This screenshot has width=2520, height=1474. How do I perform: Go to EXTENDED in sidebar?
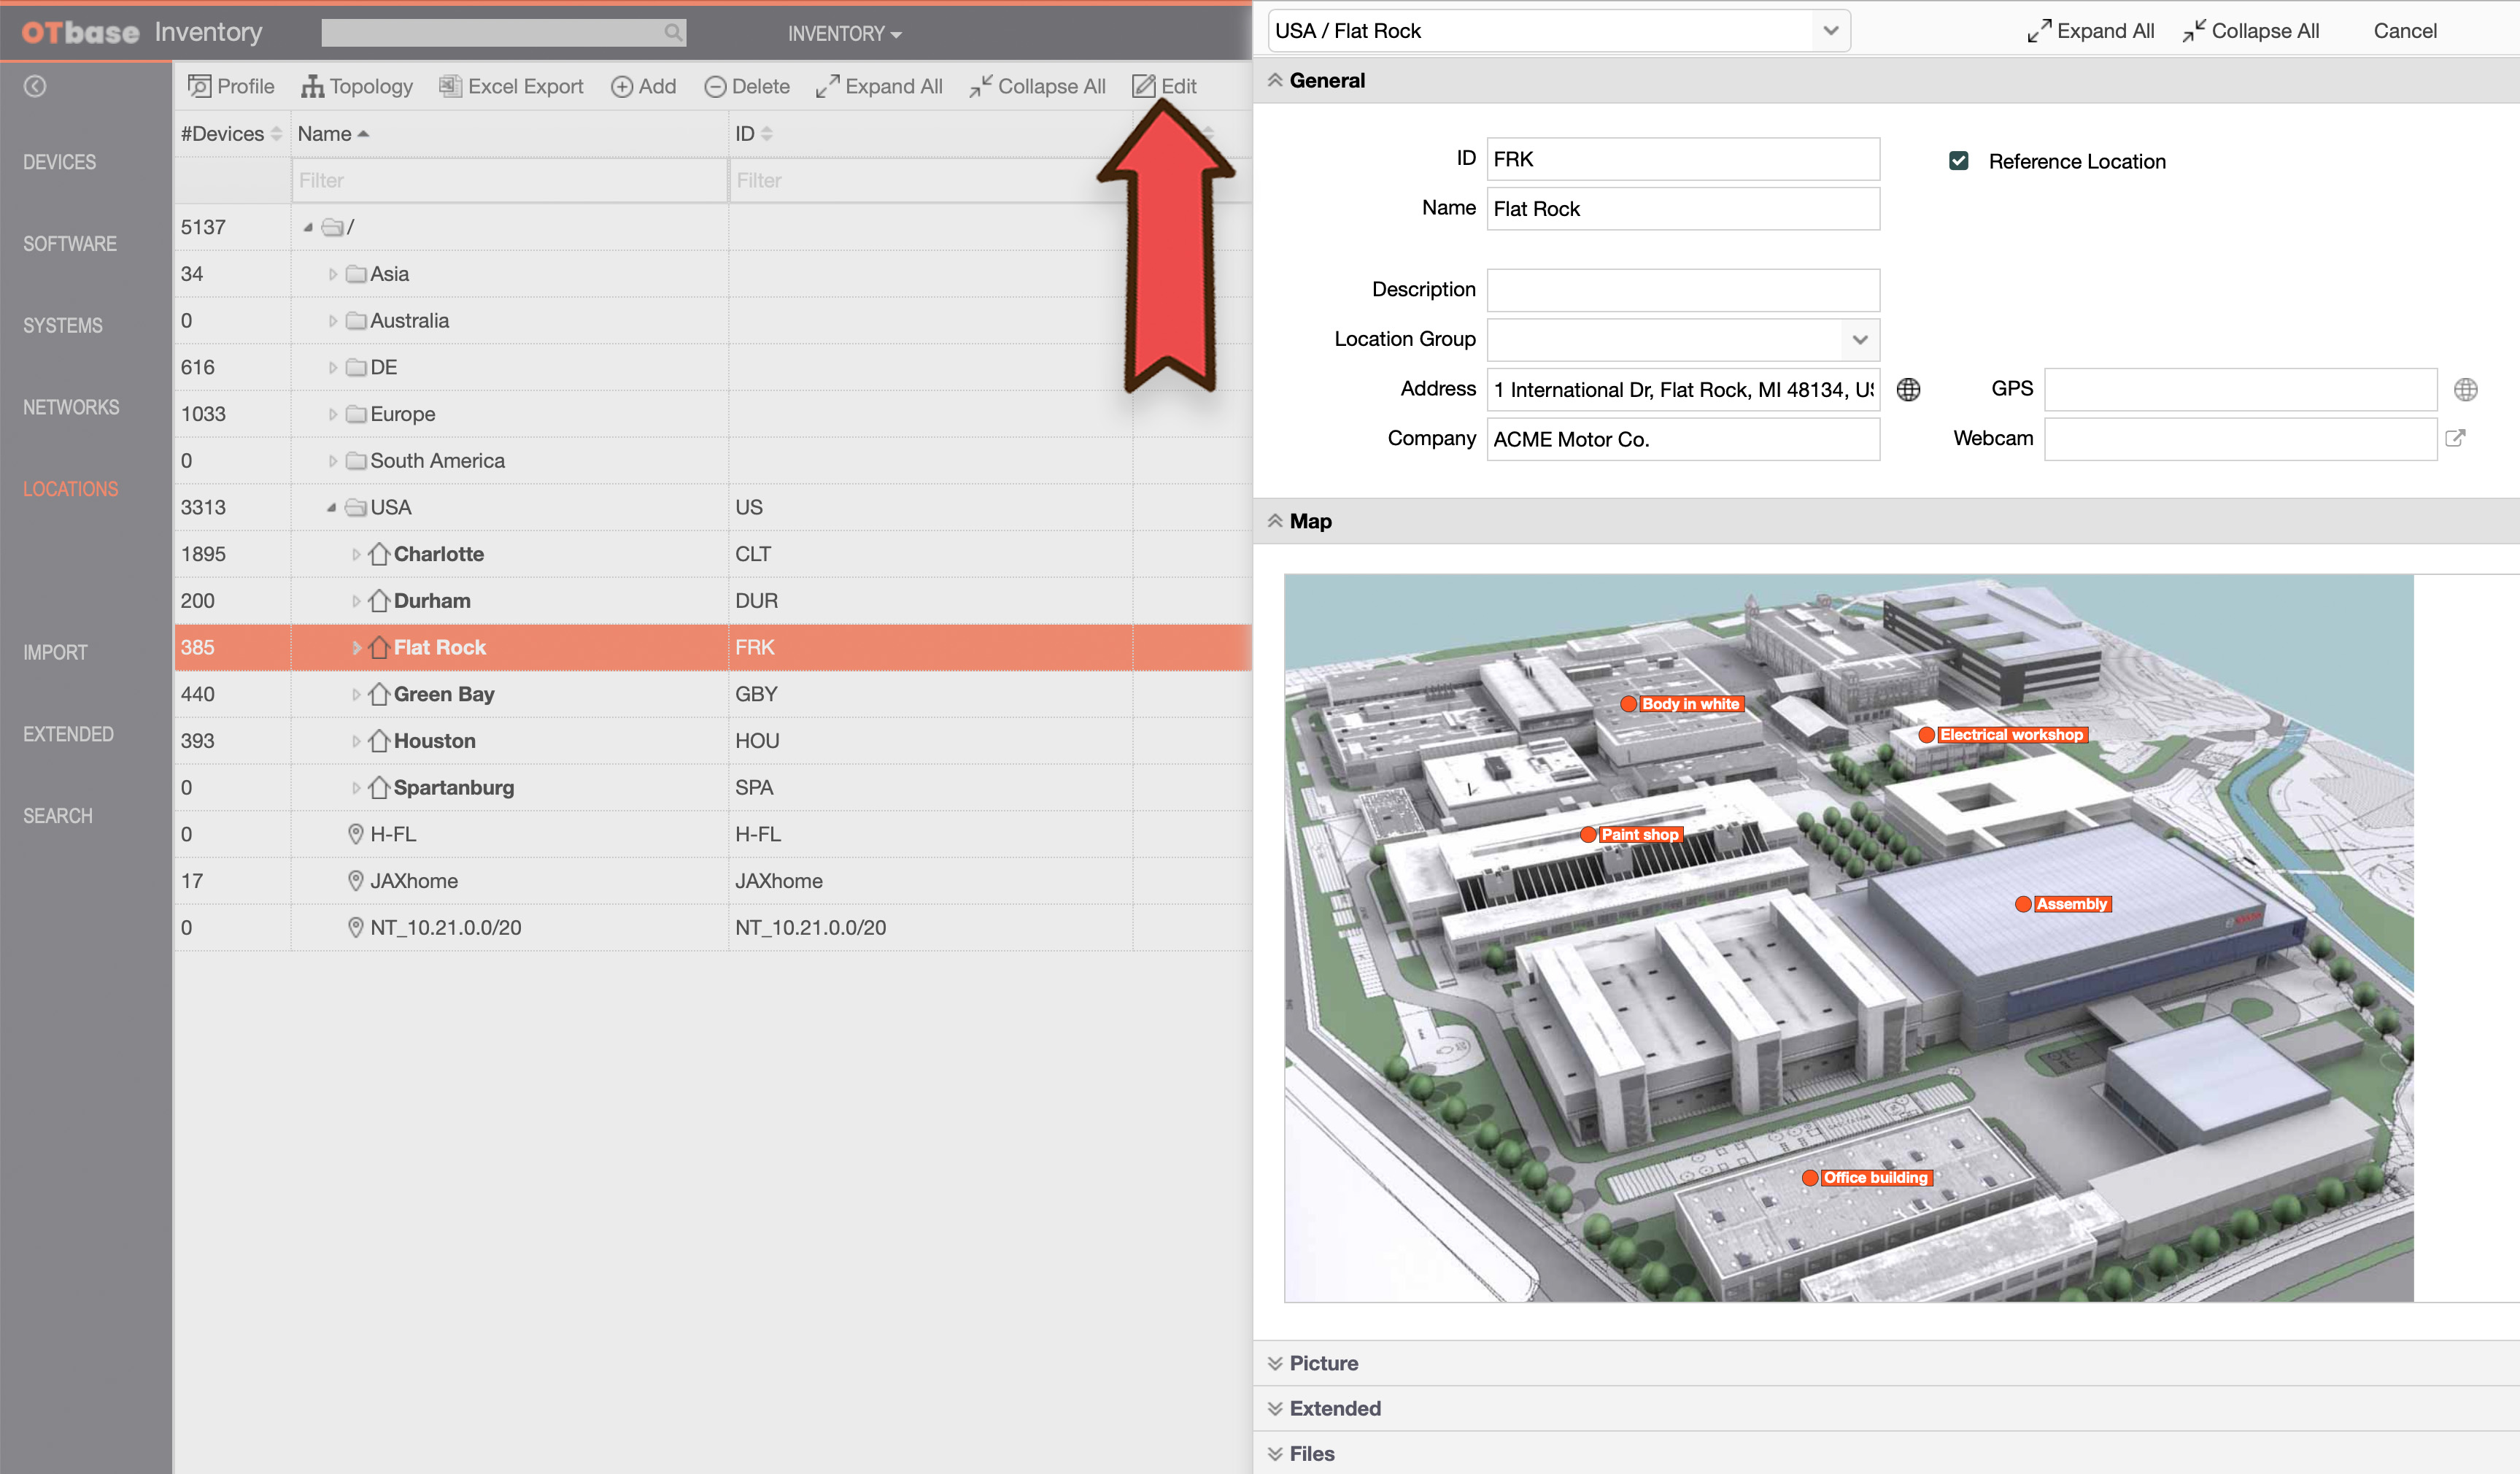(x=68, y=734)
